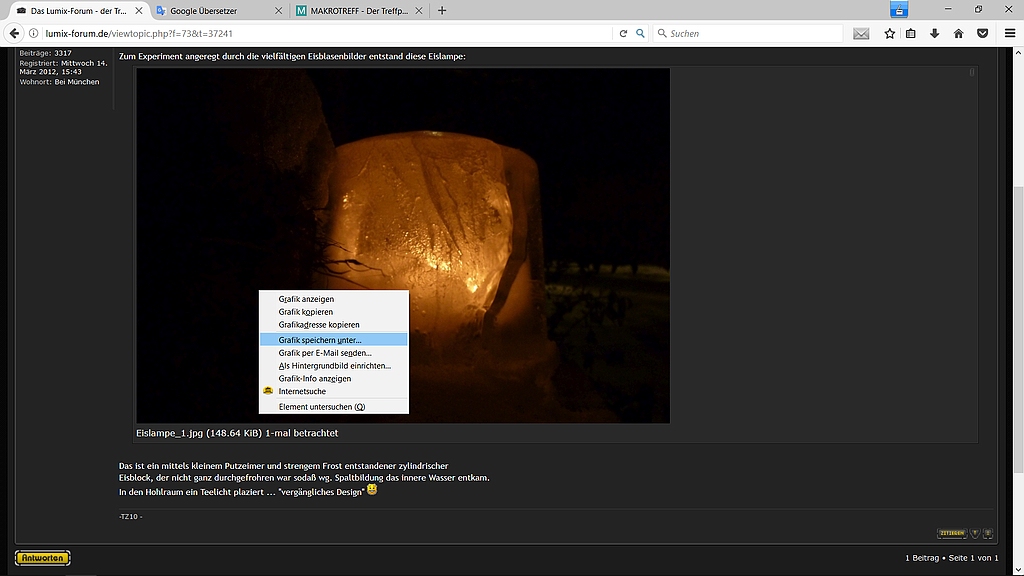Click the envelope mail icon in the toolbar
Viewport: 1024px width, 576px height.
[x=861, y=32]
